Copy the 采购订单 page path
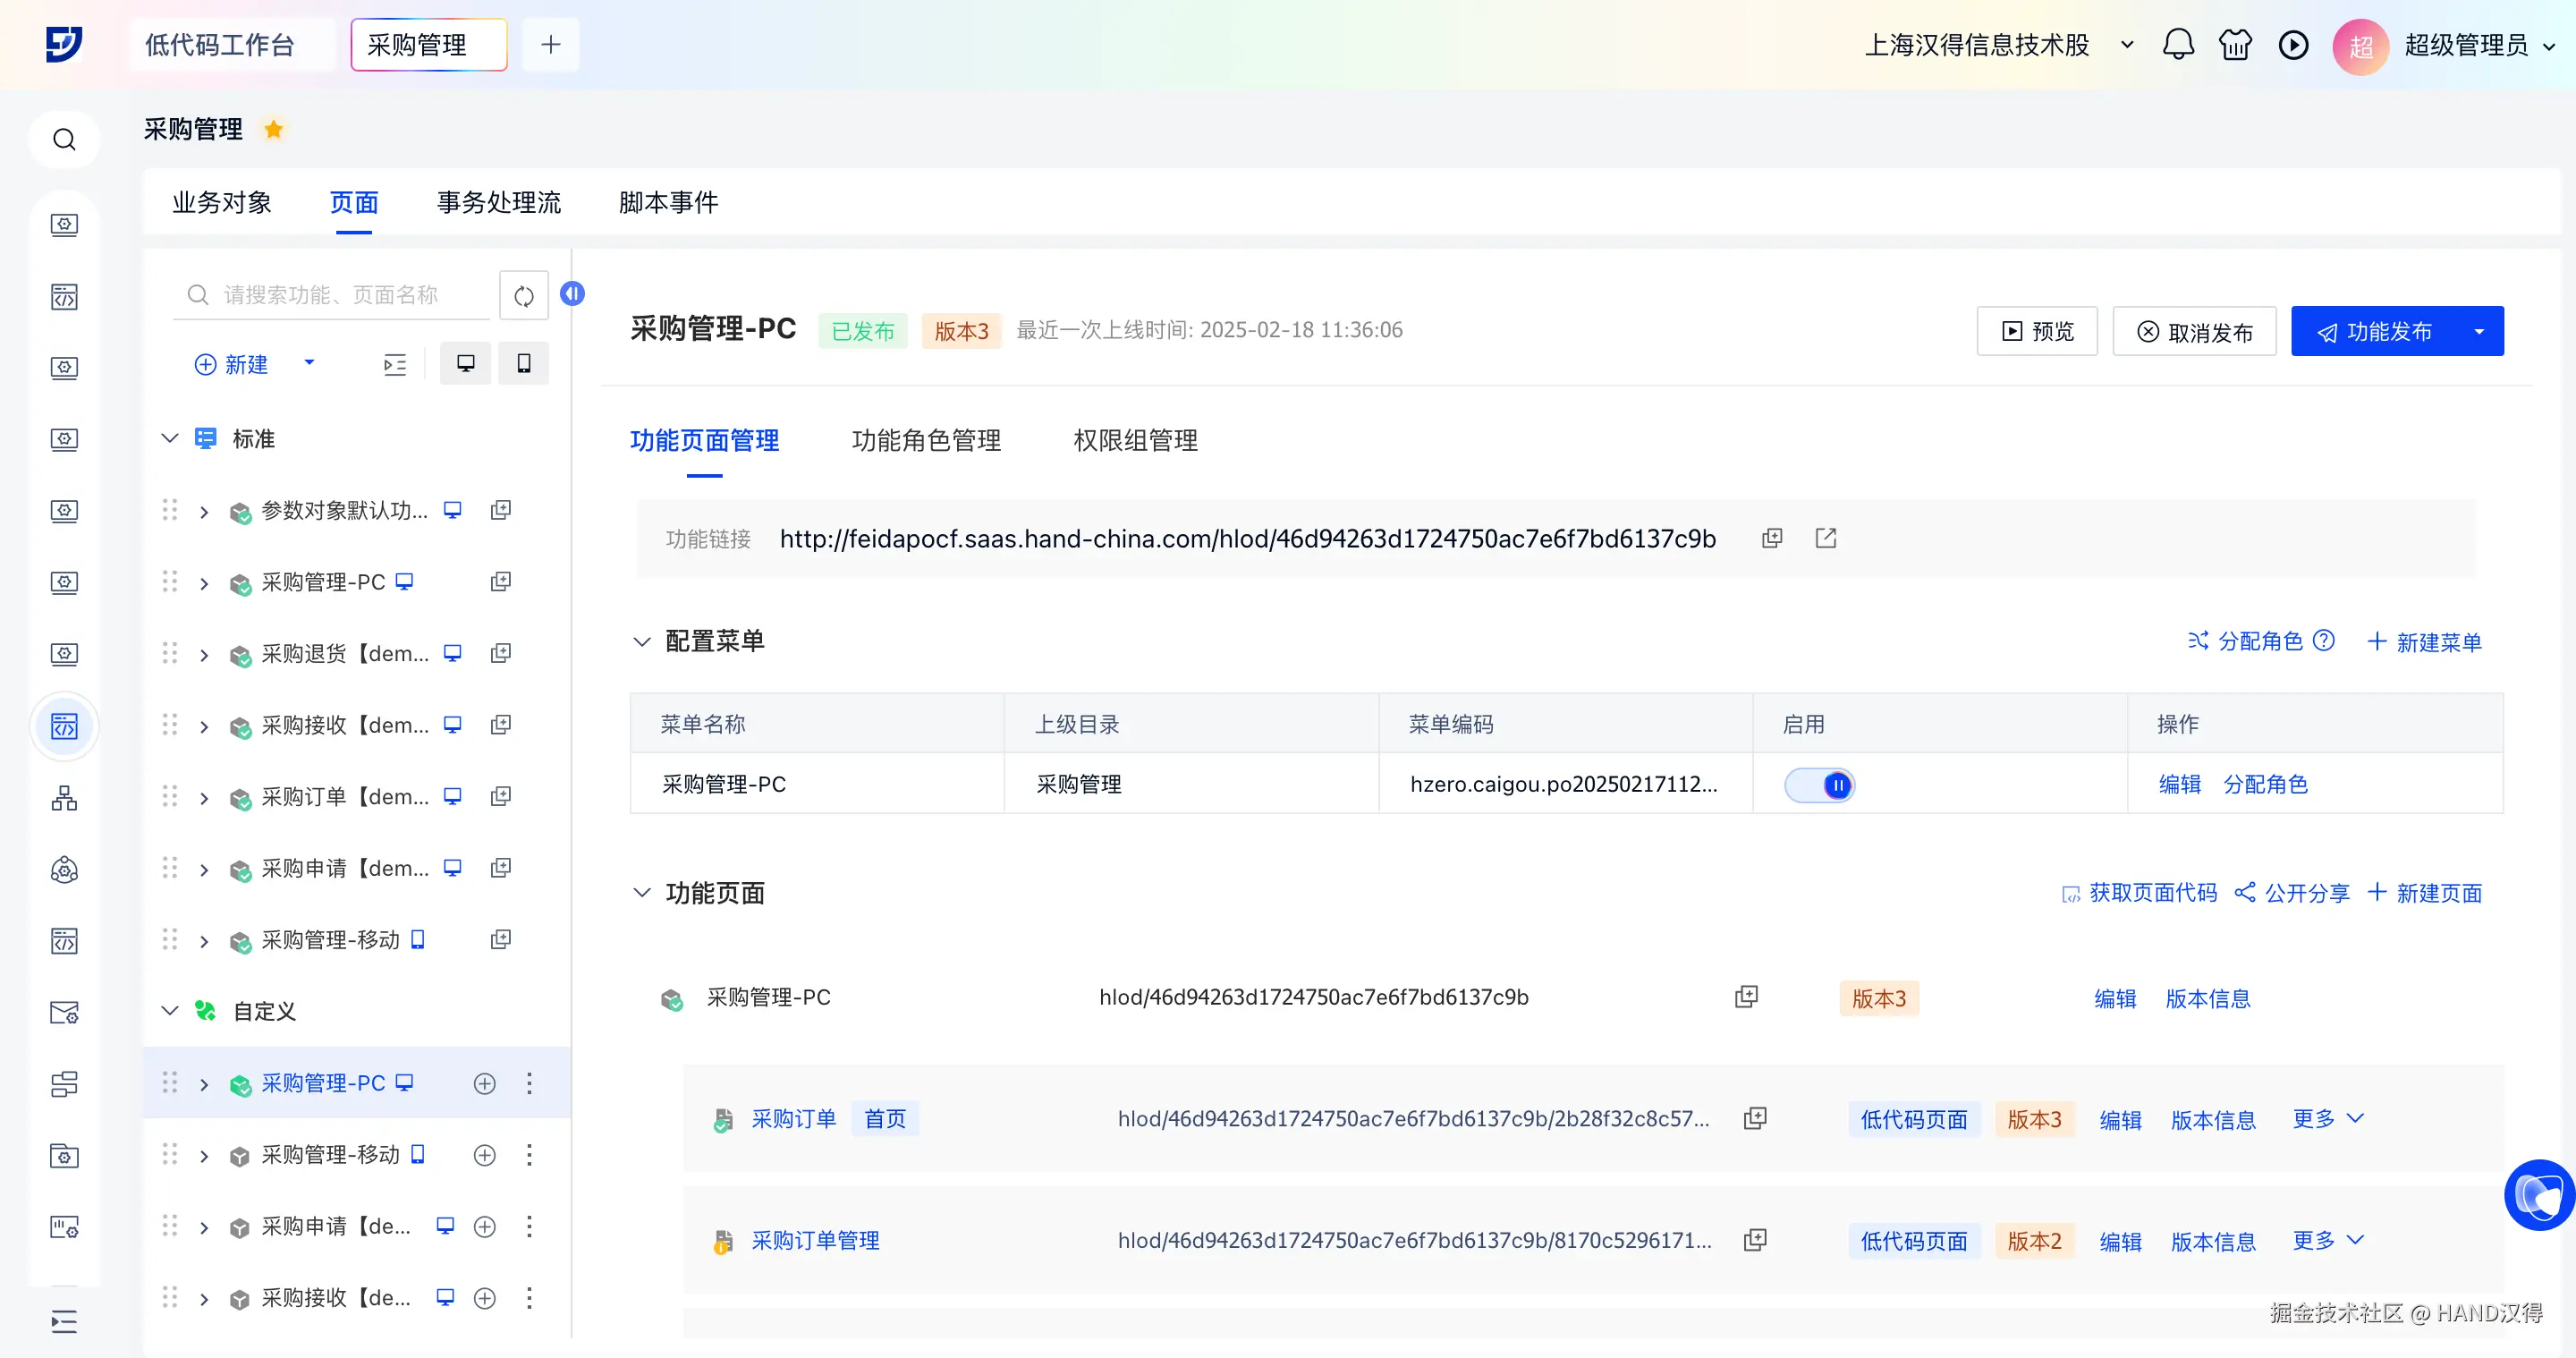The image size is (2576, 1358). pyautogui.click(x=1755, y=1118)
